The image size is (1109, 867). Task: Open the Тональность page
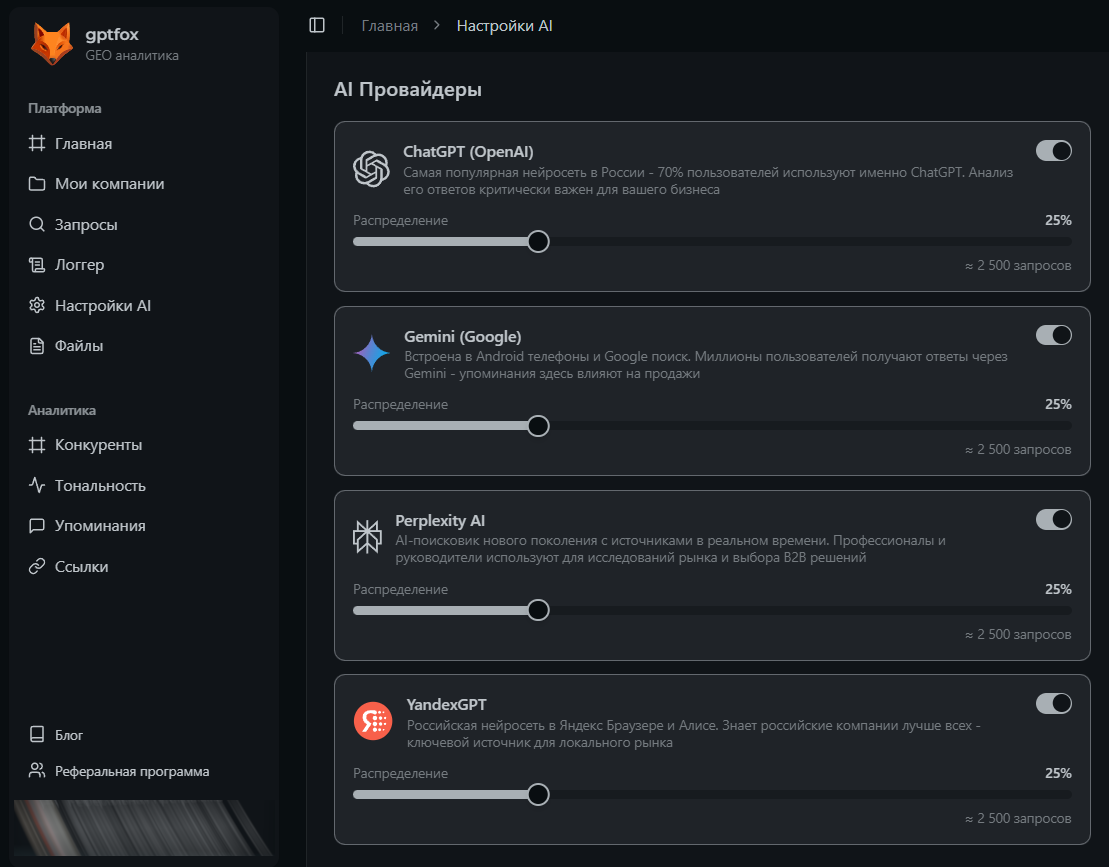pos(100,486)
